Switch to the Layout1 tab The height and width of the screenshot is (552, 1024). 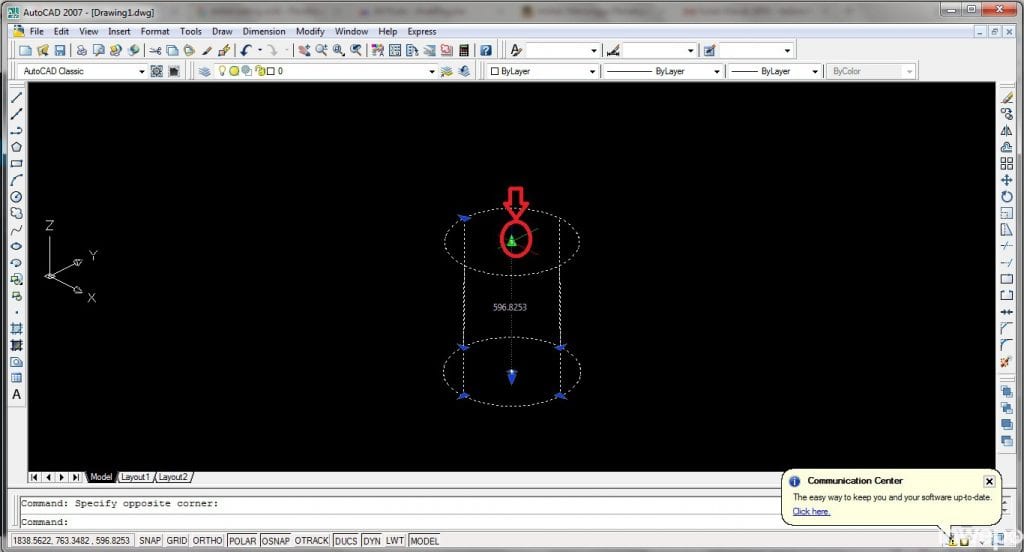[135, 477]
